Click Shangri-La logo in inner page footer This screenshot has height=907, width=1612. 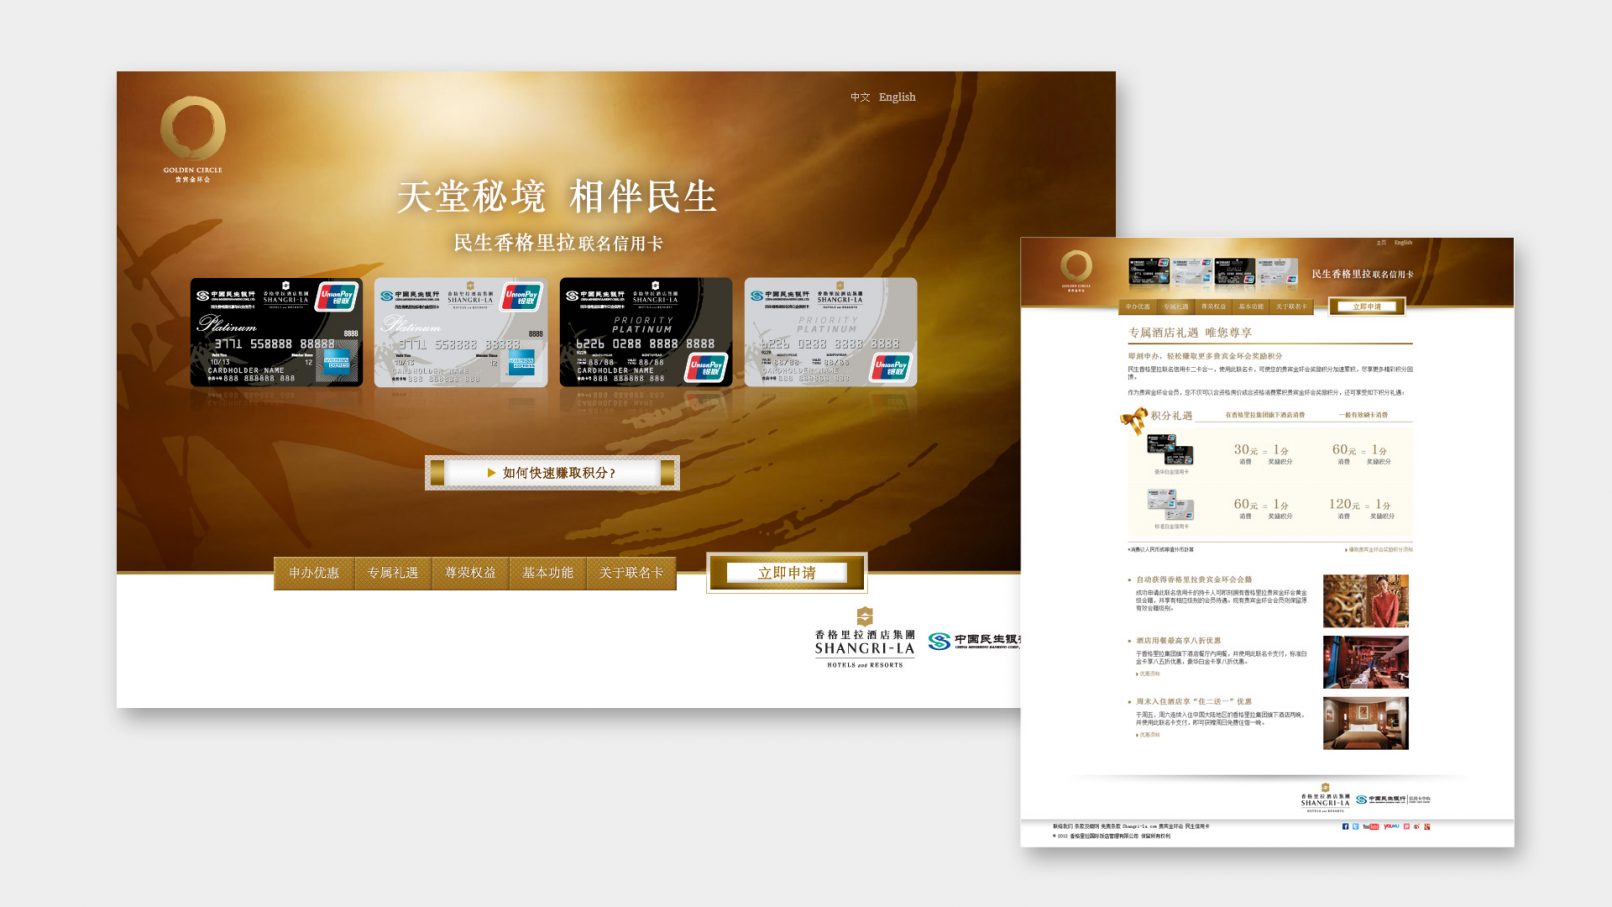pyautogui.click(x=1325, y=798)
